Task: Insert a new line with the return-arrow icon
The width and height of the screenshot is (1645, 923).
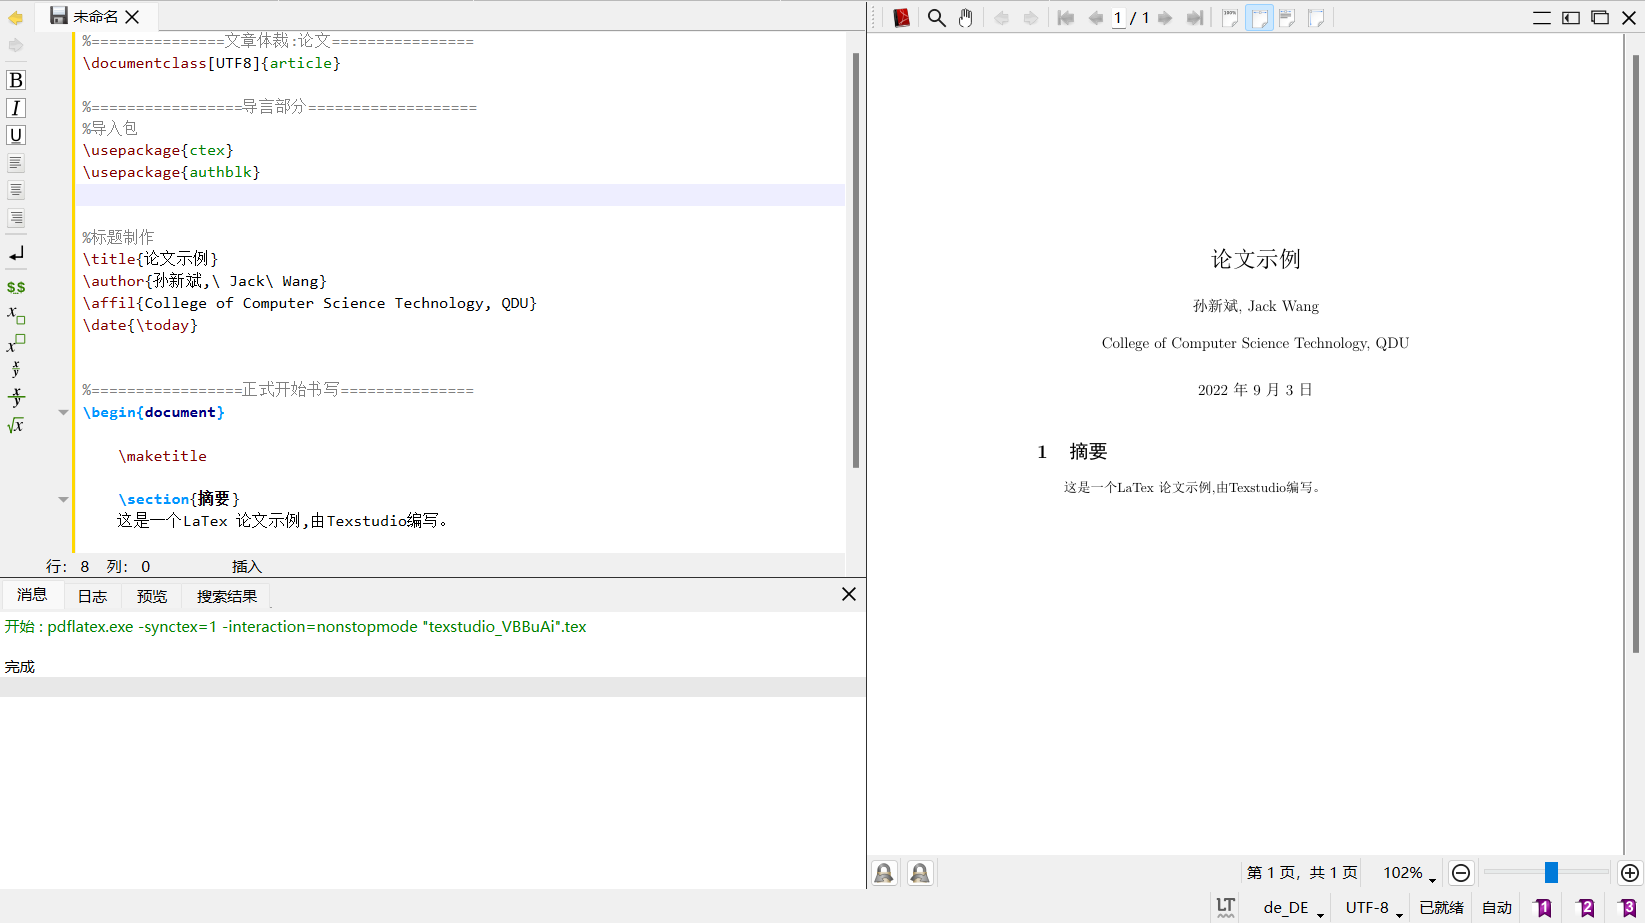Action: pos(16,254)
